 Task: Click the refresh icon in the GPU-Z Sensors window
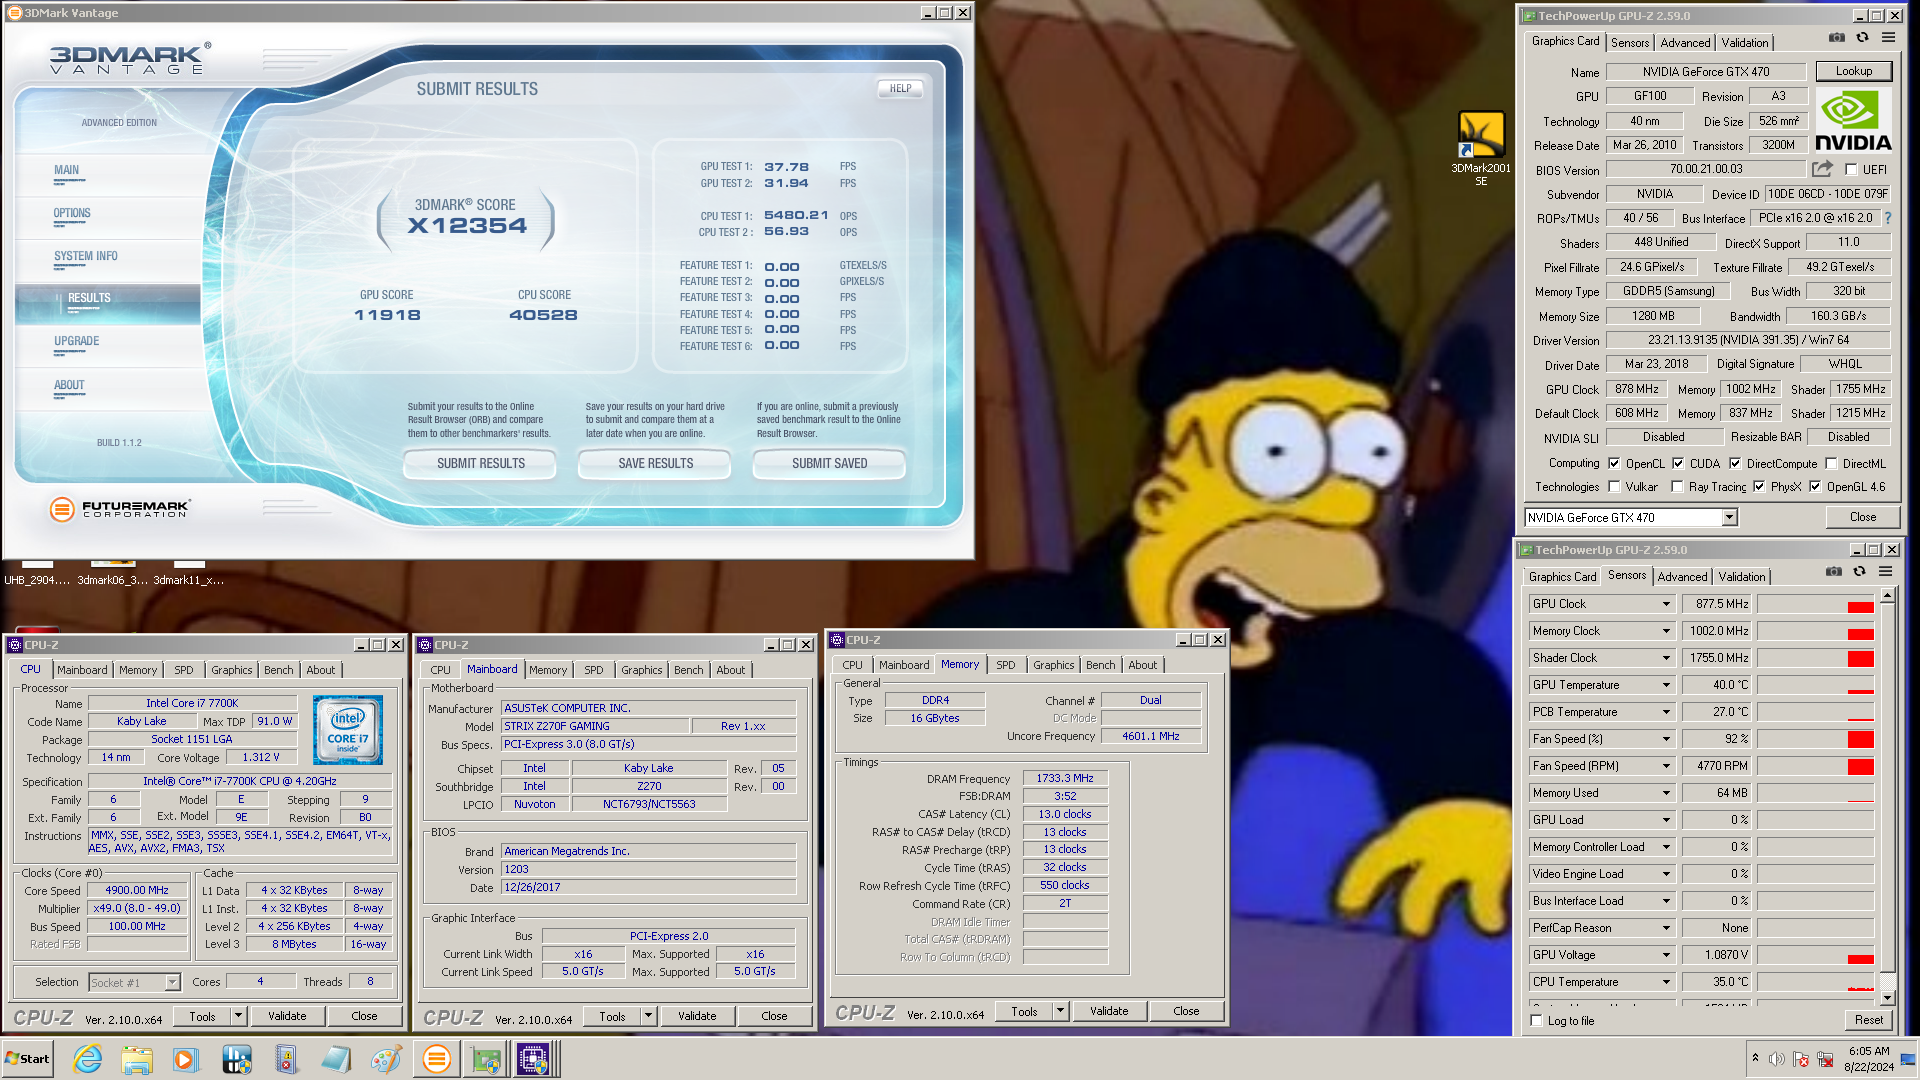point(1859,572)
